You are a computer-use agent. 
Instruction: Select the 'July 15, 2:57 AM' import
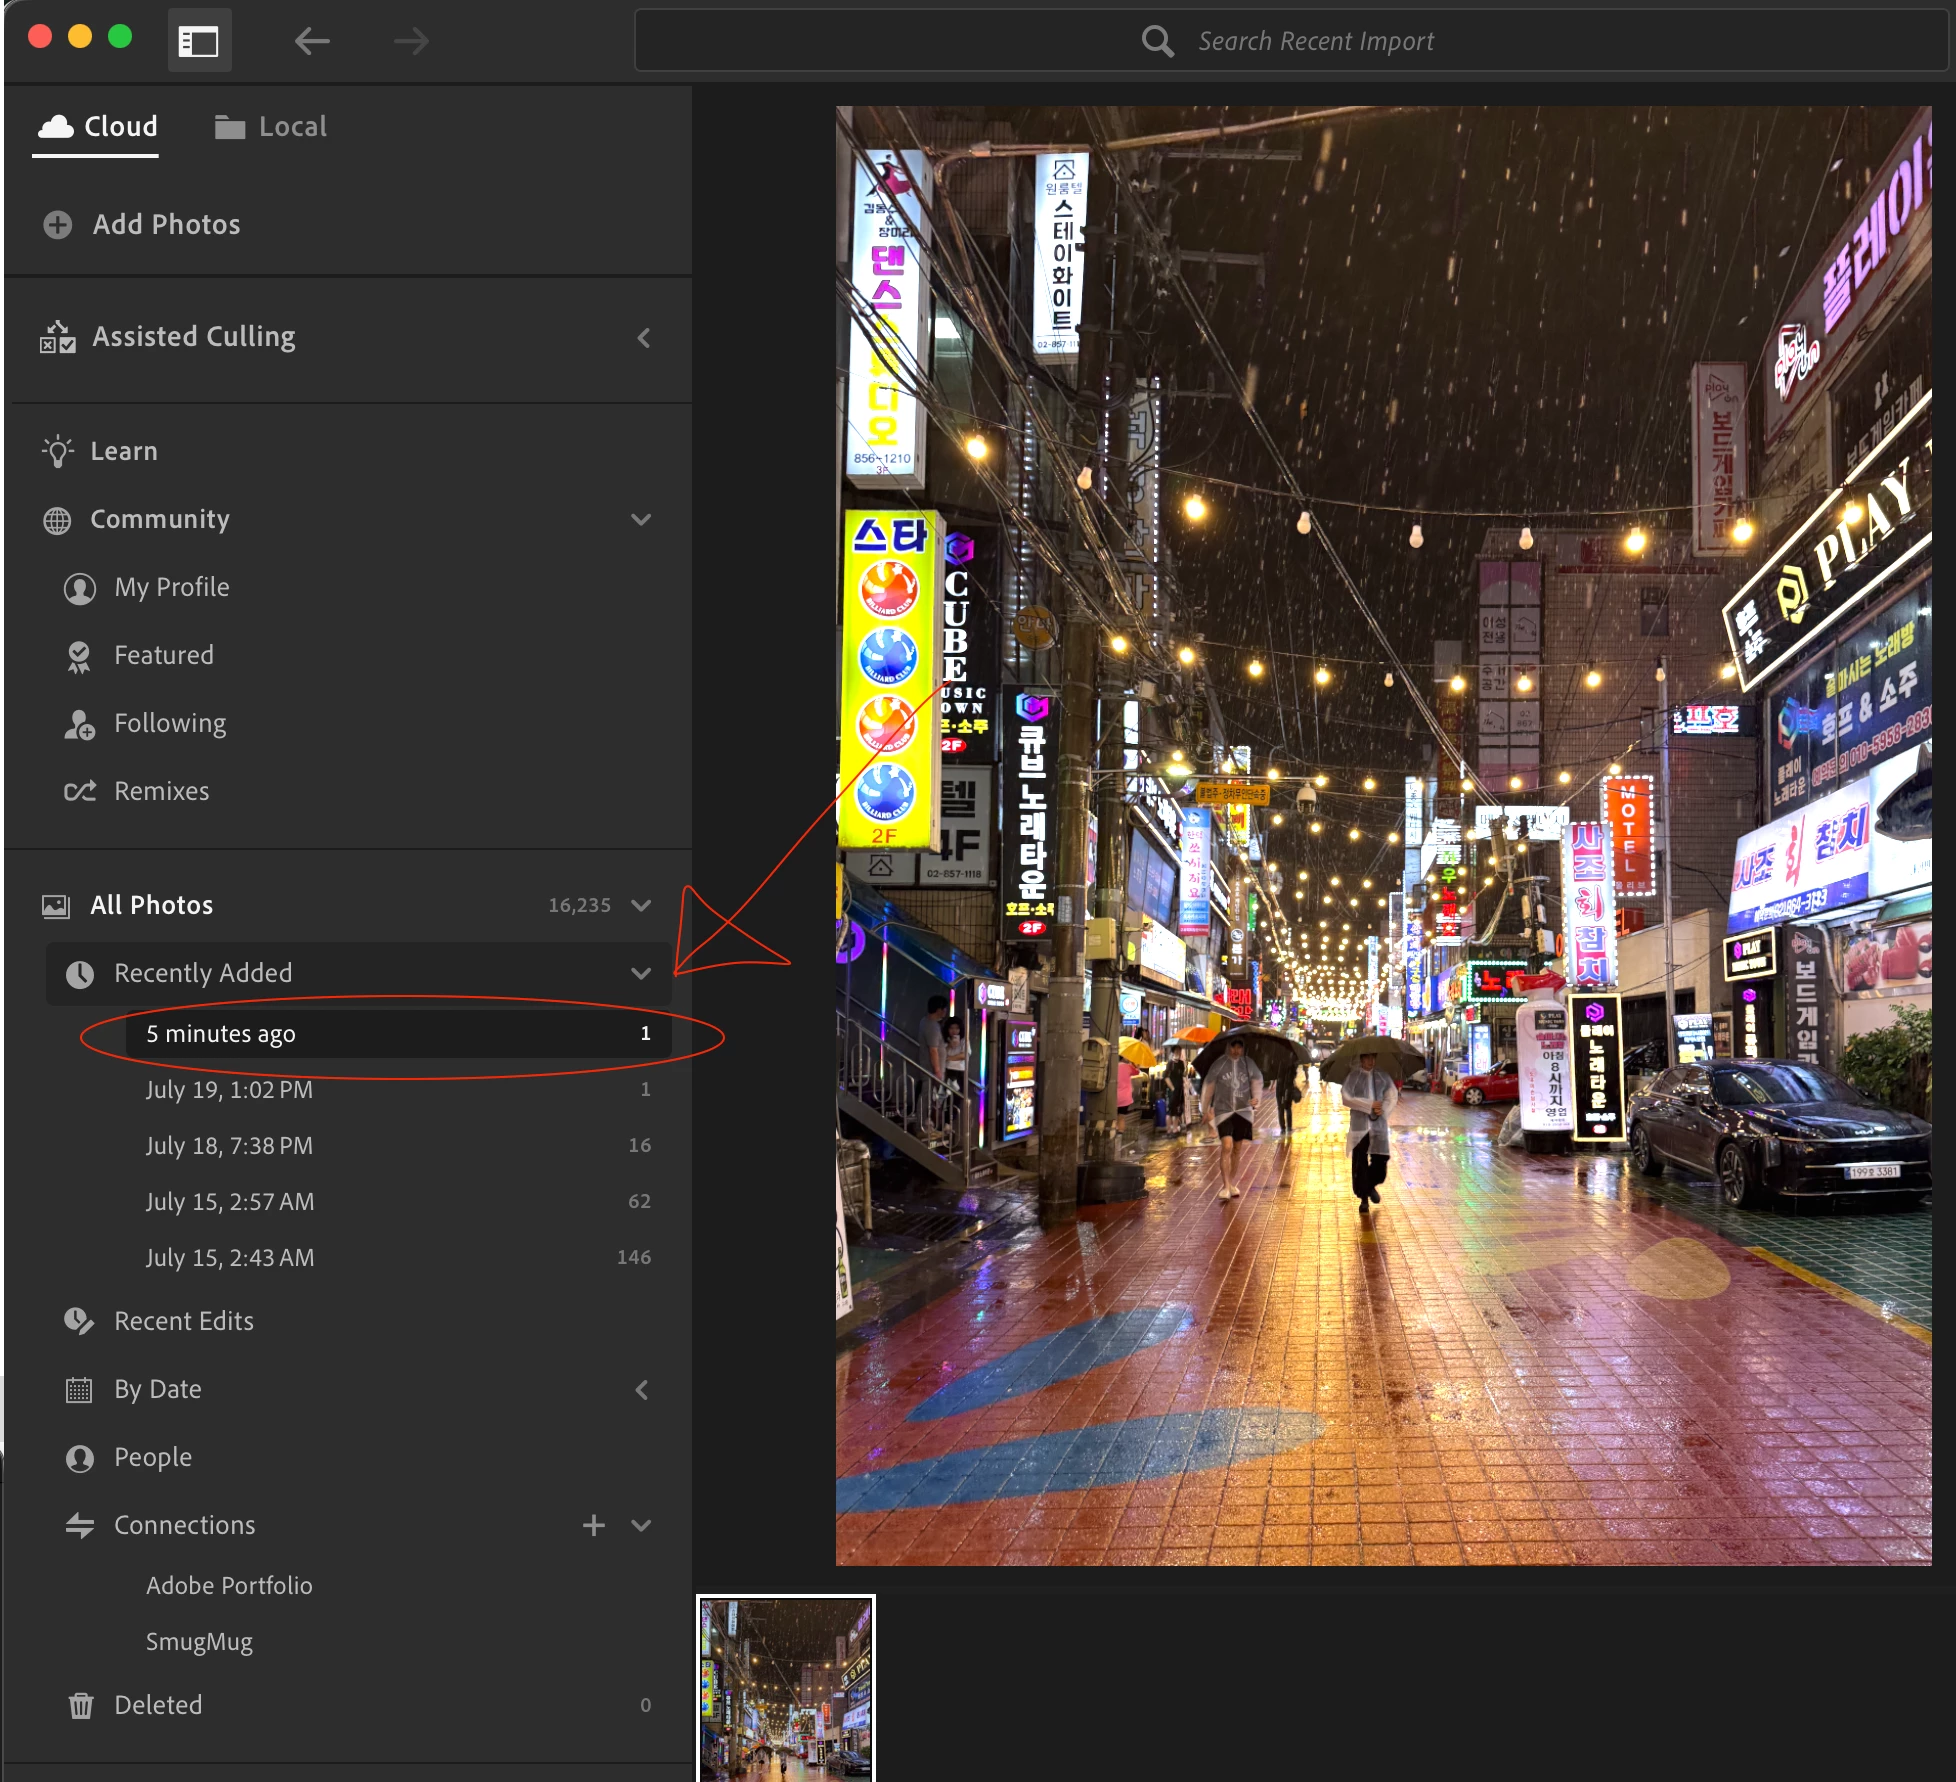tap(399, 1202)
